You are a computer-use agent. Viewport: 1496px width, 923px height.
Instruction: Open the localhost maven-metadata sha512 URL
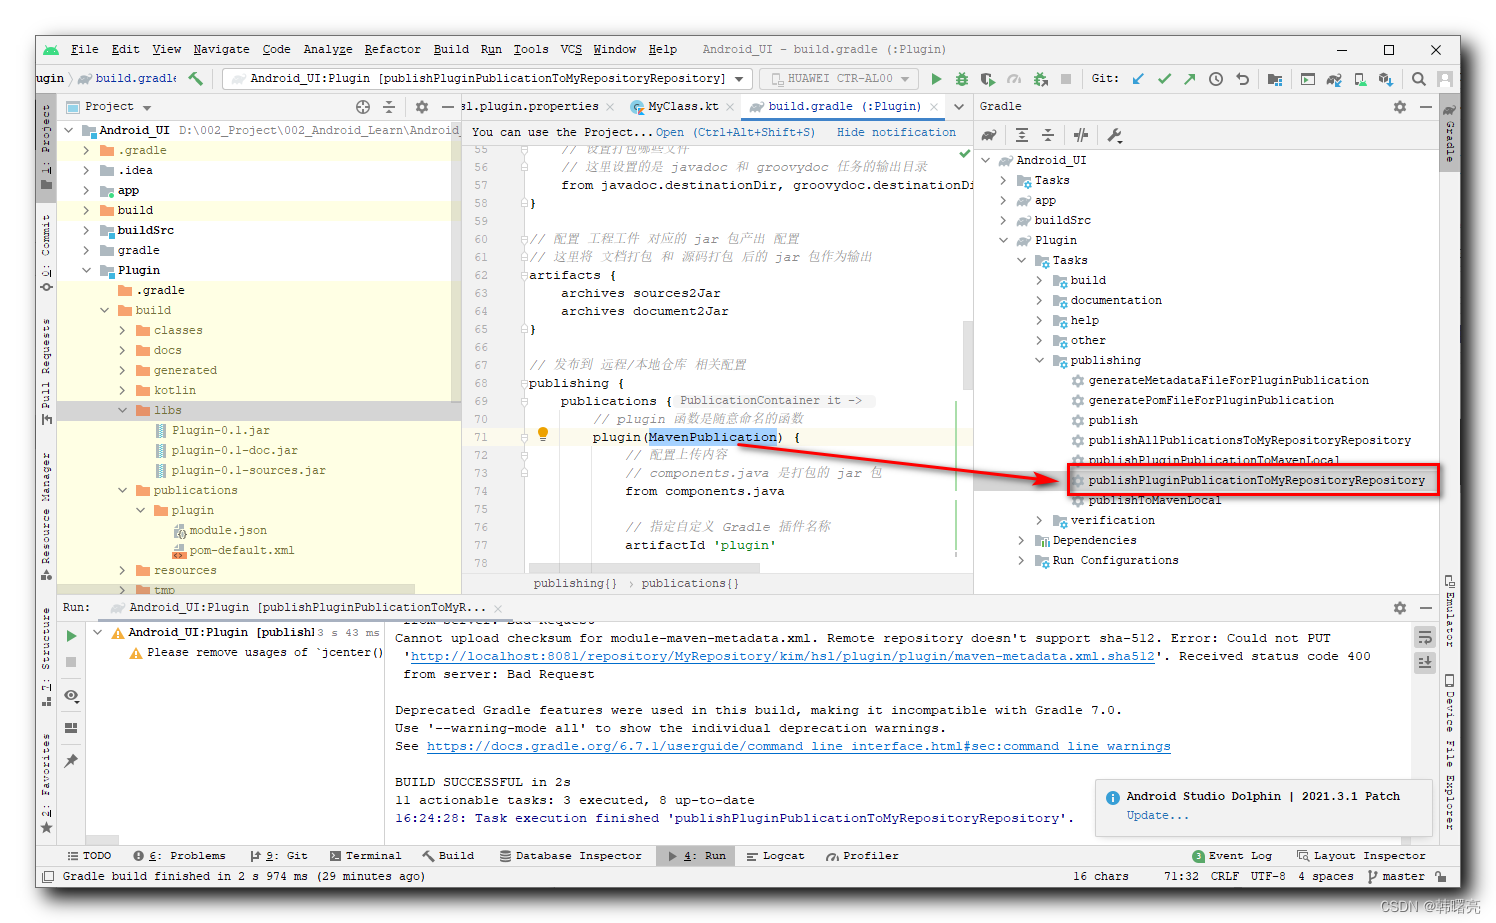(783, 657)
